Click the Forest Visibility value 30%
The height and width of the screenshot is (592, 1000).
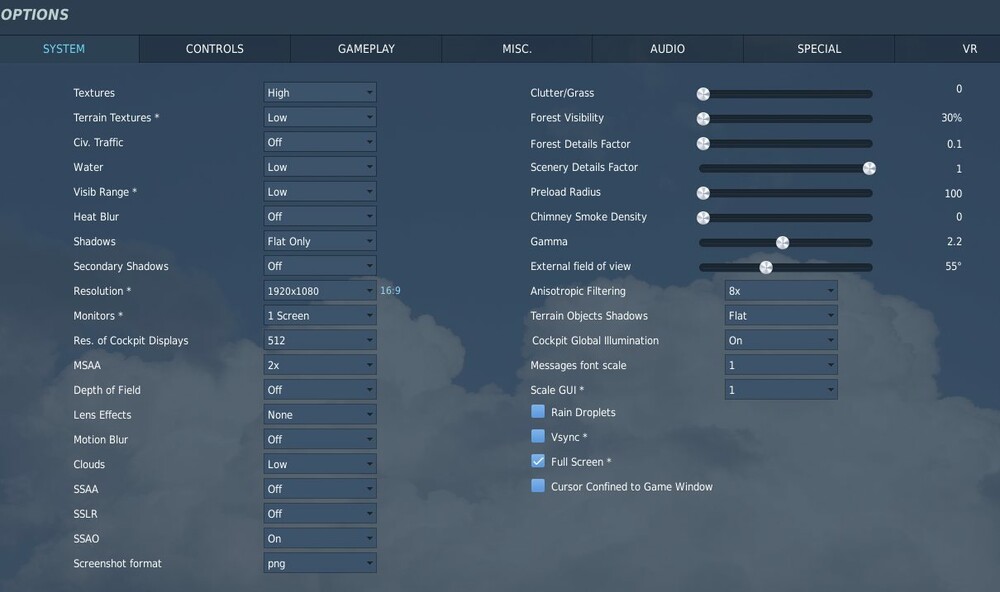point(952,118)
